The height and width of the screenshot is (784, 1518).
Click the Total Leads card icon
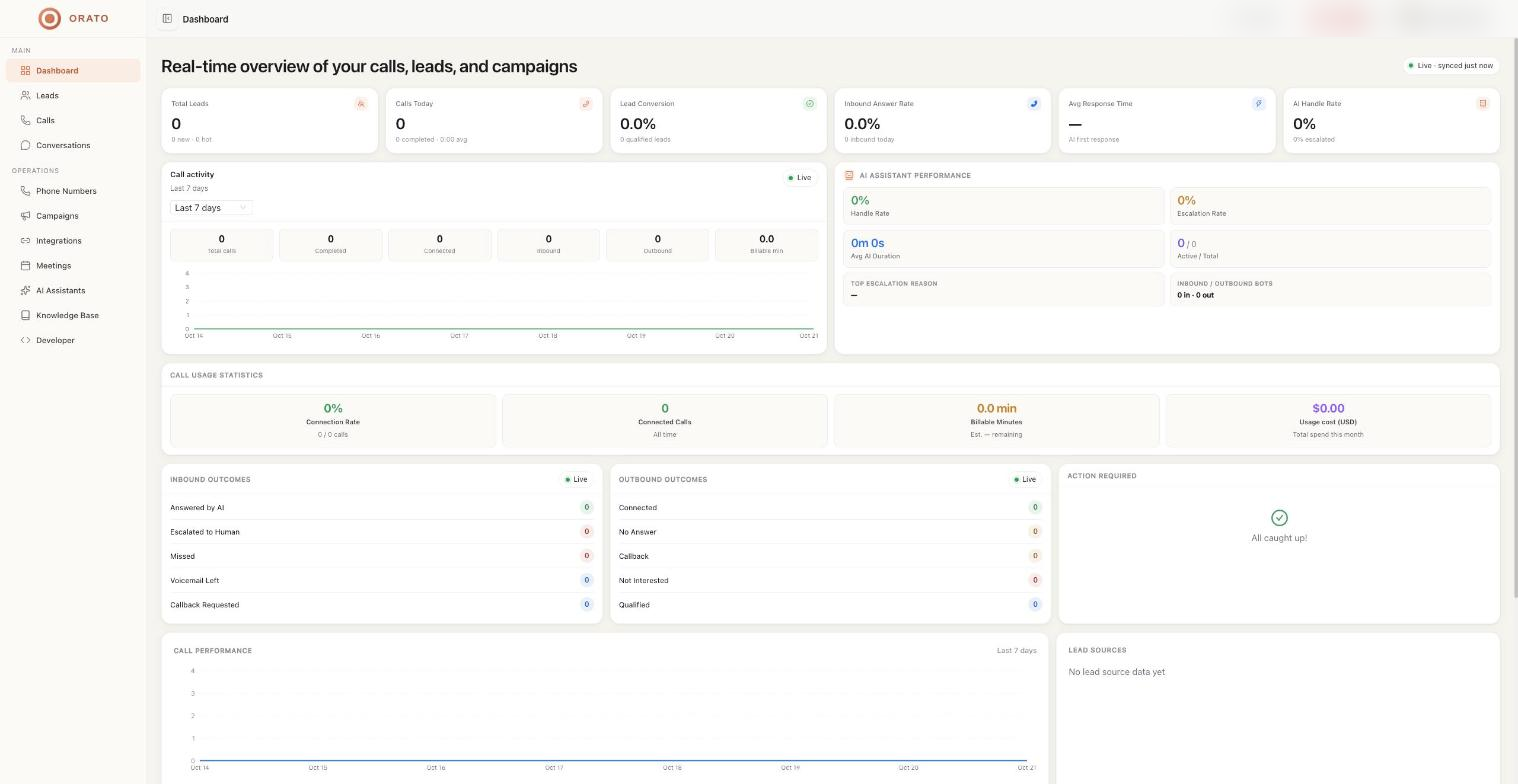(x=361, y=103)
